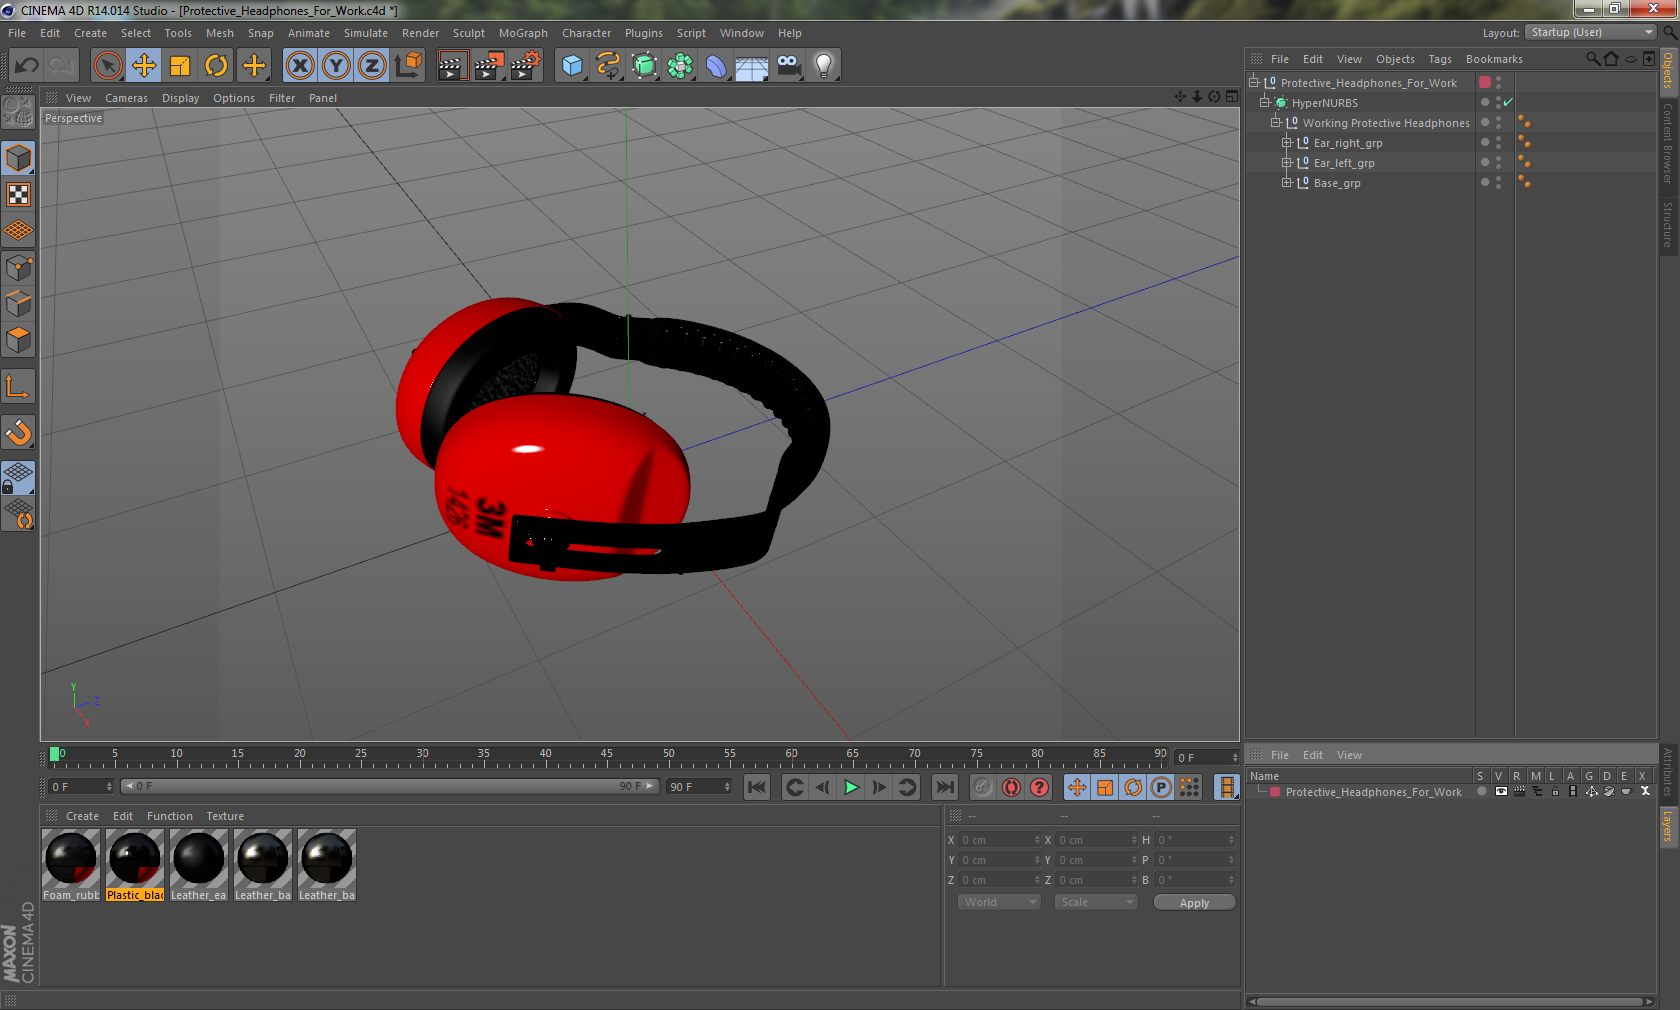
Task: Activate the Move tool
Action: pos(144,66)
